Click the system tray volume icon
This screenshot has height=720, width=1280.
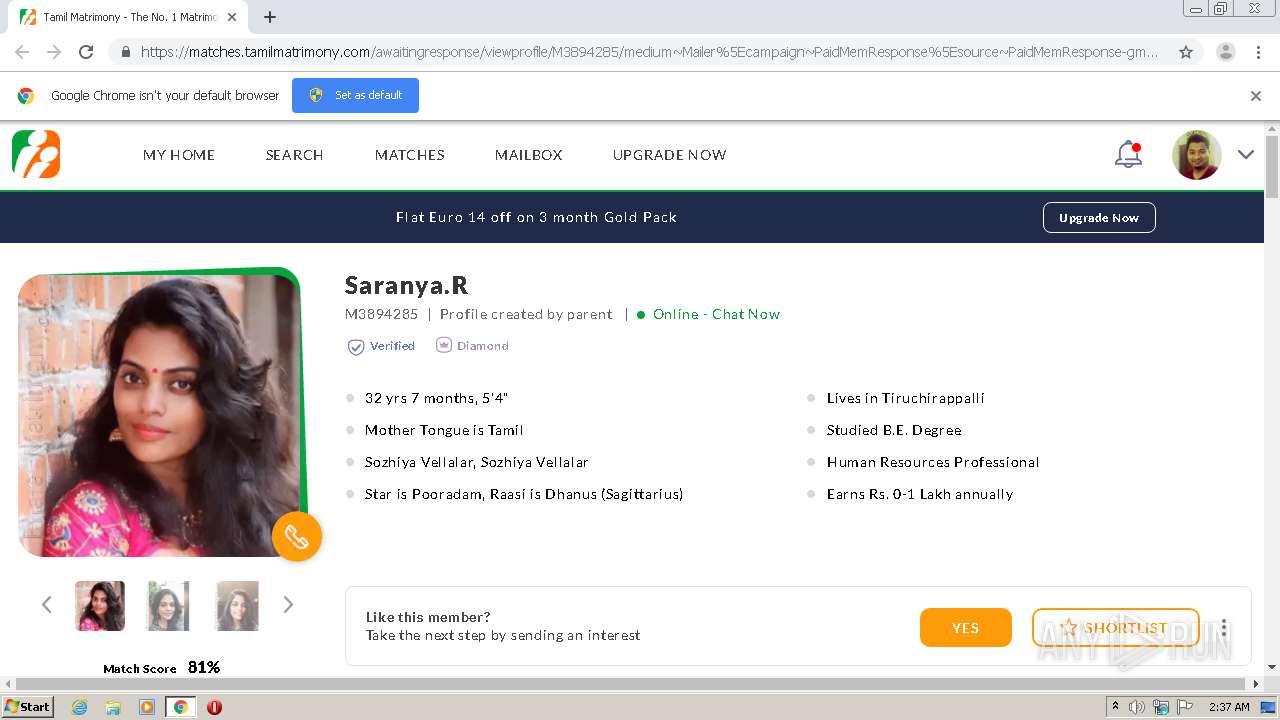(x=1137, y=707)
